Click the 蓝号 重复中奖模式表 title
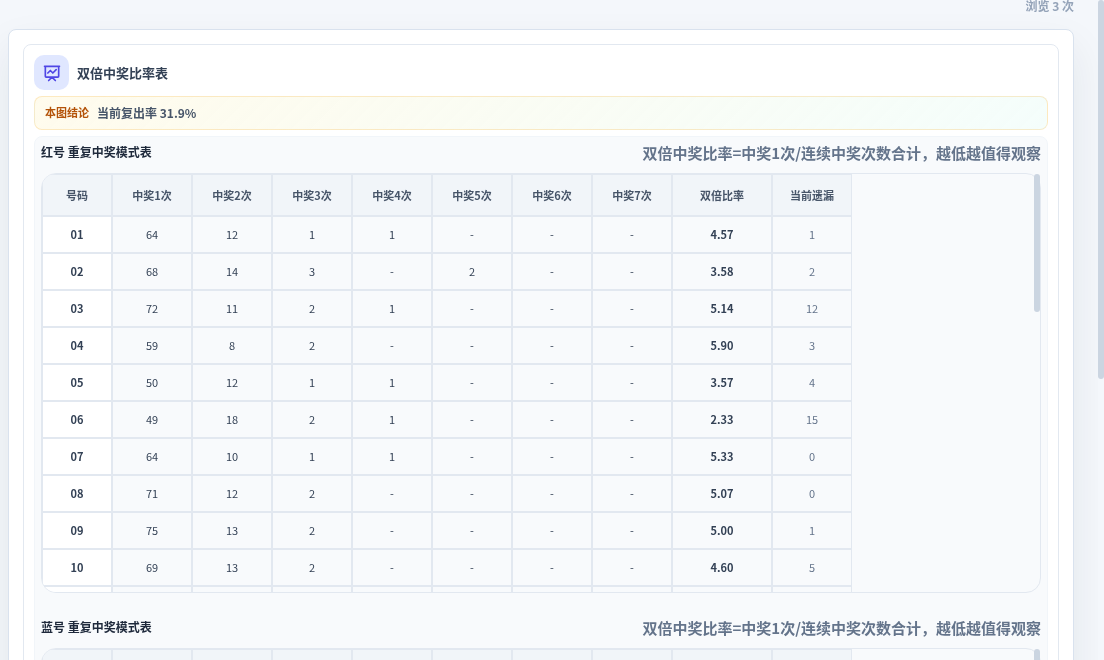Viewport: 1104px width, 660px height. click(96, 627)
